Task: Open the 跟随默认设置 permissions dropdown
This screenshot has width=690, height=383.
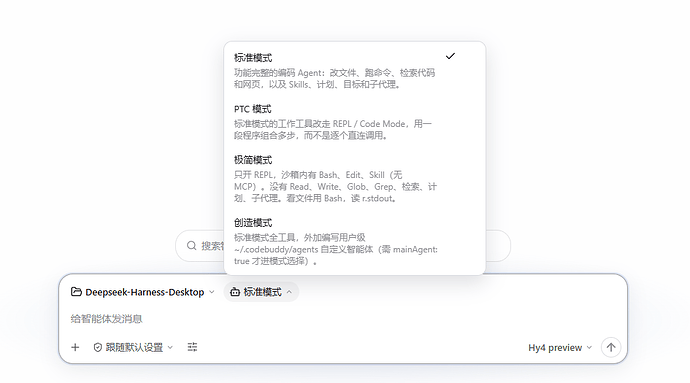Action: [x=133, y=347]
